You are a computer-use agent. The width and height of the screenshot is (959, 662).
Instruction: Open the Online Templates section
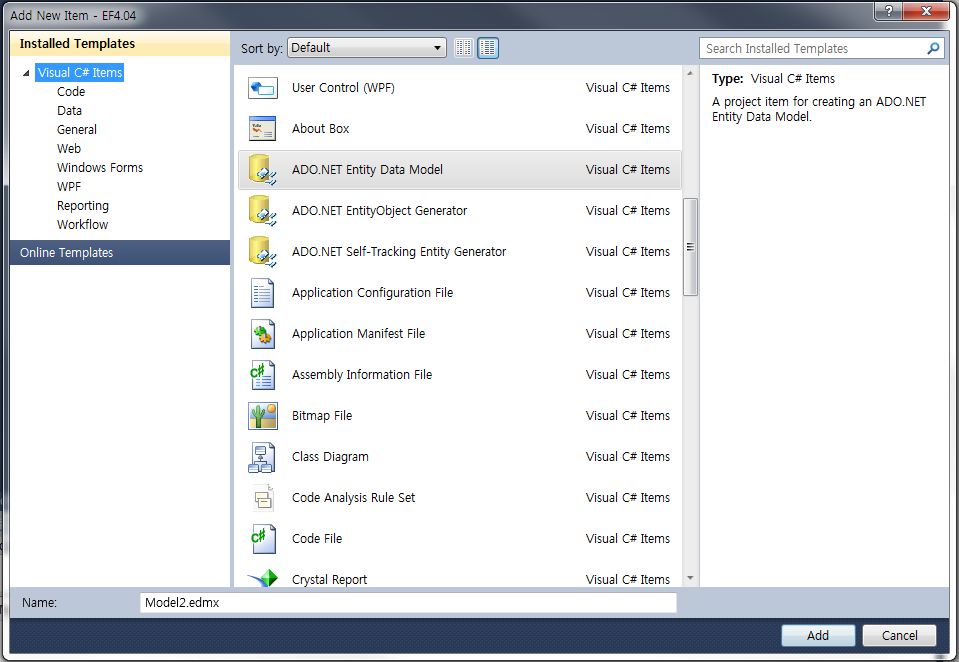point(120,253)
